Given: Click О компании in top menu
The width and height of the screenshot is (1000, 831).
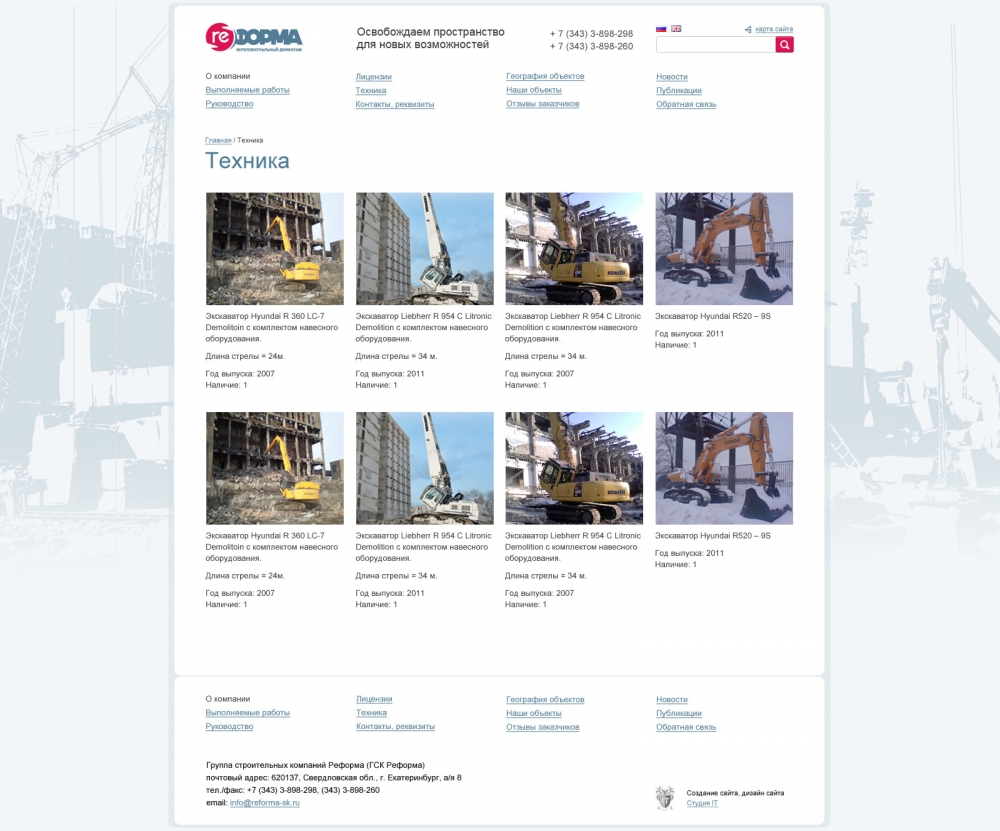Looking at the screenshot, I should tap(228, 76).
